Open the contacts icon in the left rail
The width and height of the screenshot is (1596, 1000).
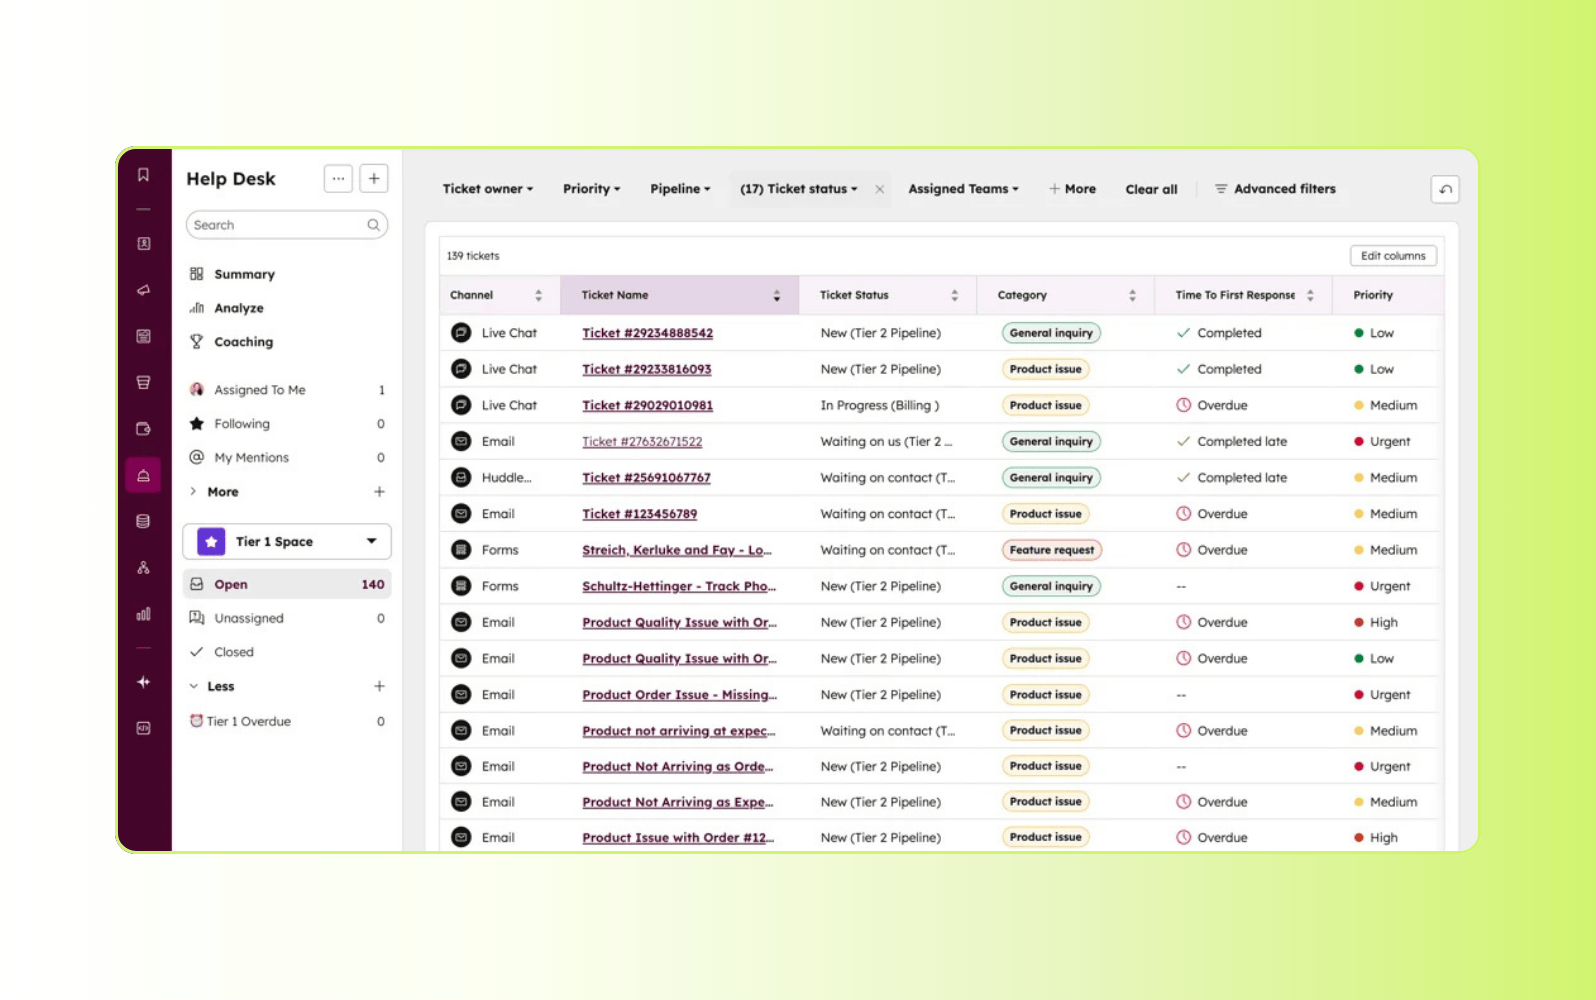click(x=143, y=244)
